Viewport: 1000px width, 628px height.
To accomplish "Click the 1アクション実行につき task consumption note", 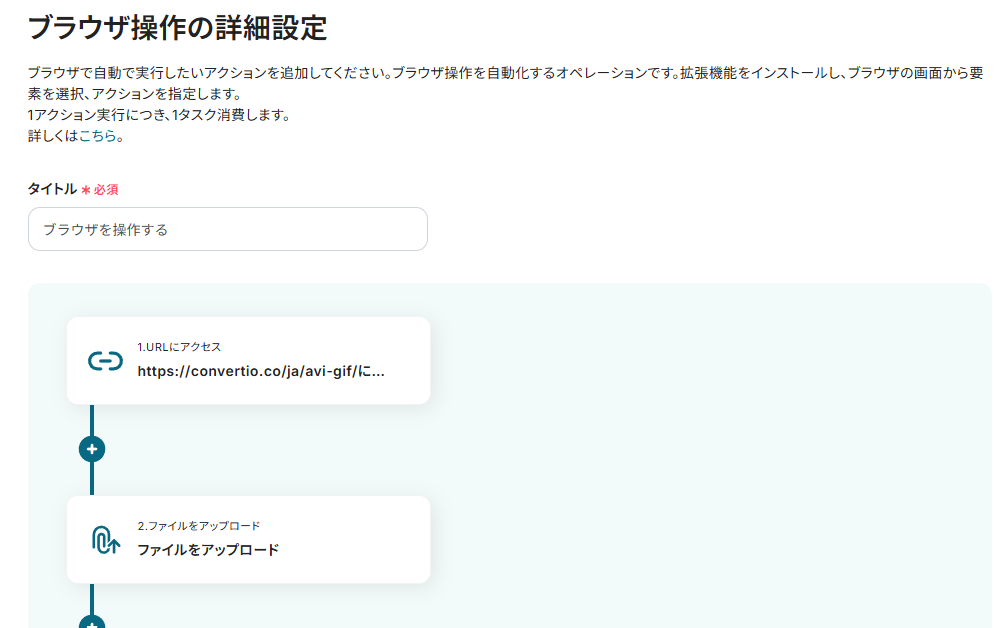I will tap(159, 115).
